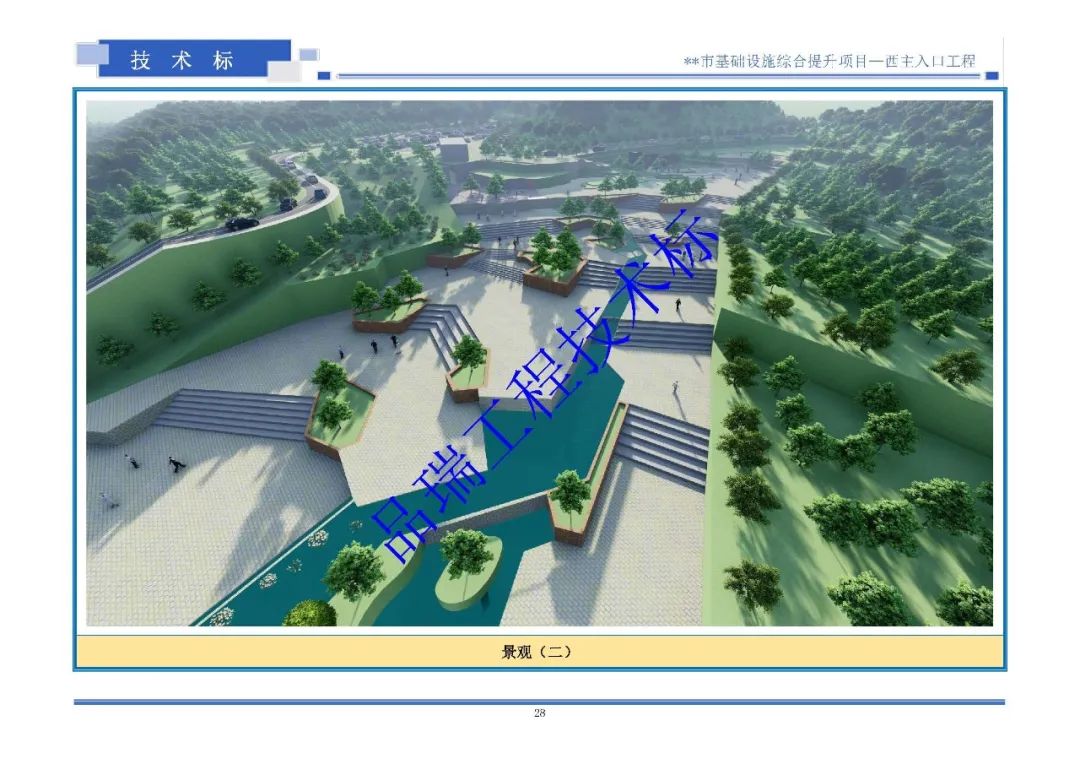
Task: Click the small blue square at header's right end
Action: [991, 74]
